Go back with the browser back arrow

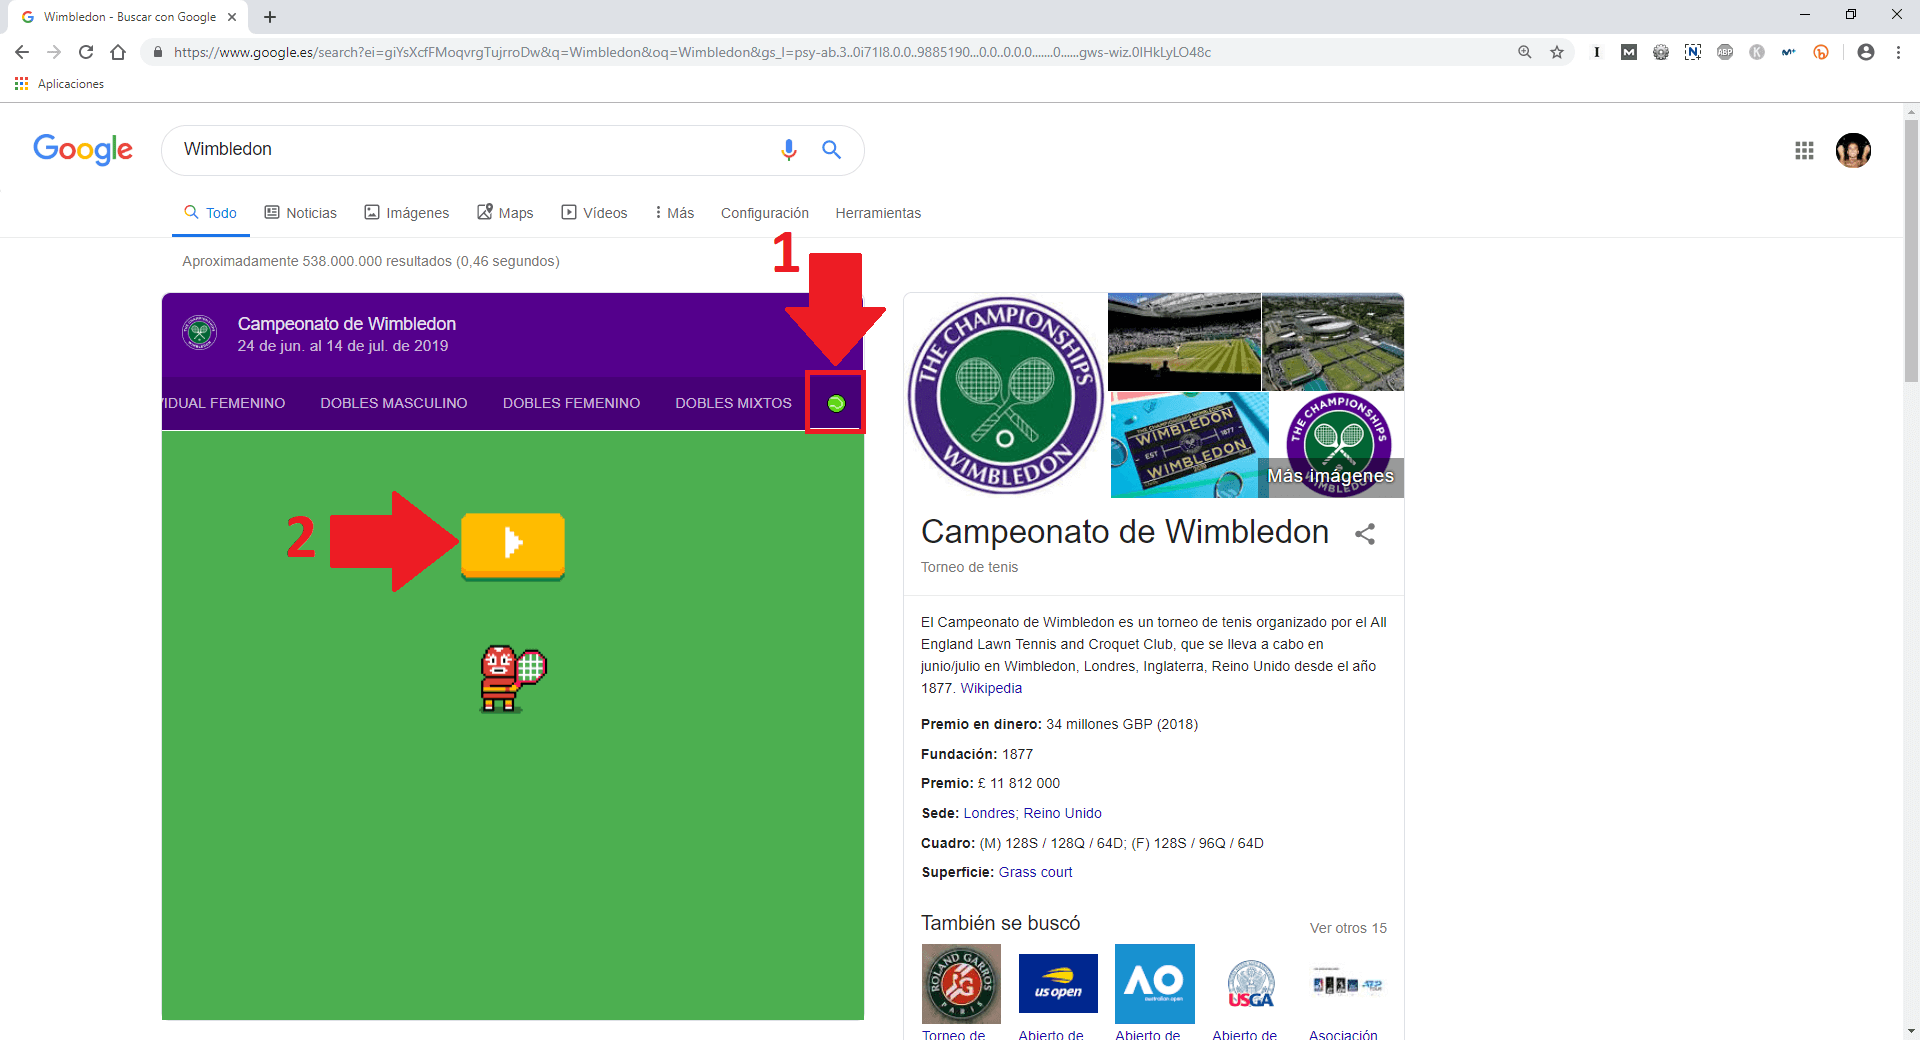[22, 52]
